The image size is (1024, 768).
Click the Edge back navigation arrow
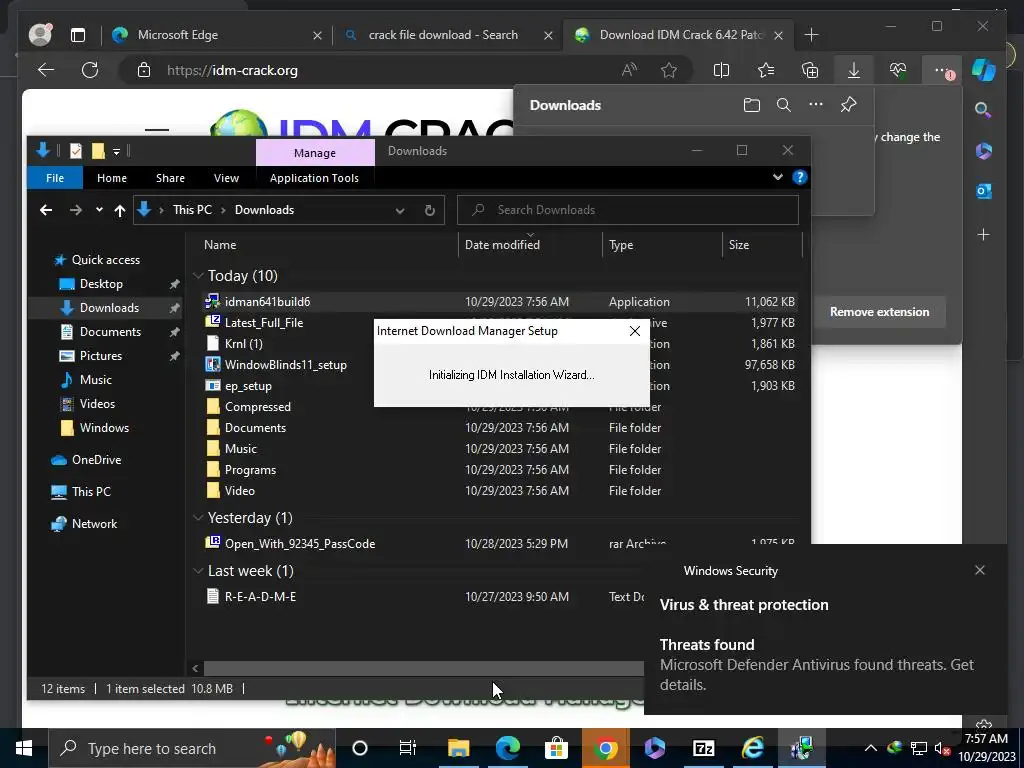pyautogui.click(x=46, y=70)
